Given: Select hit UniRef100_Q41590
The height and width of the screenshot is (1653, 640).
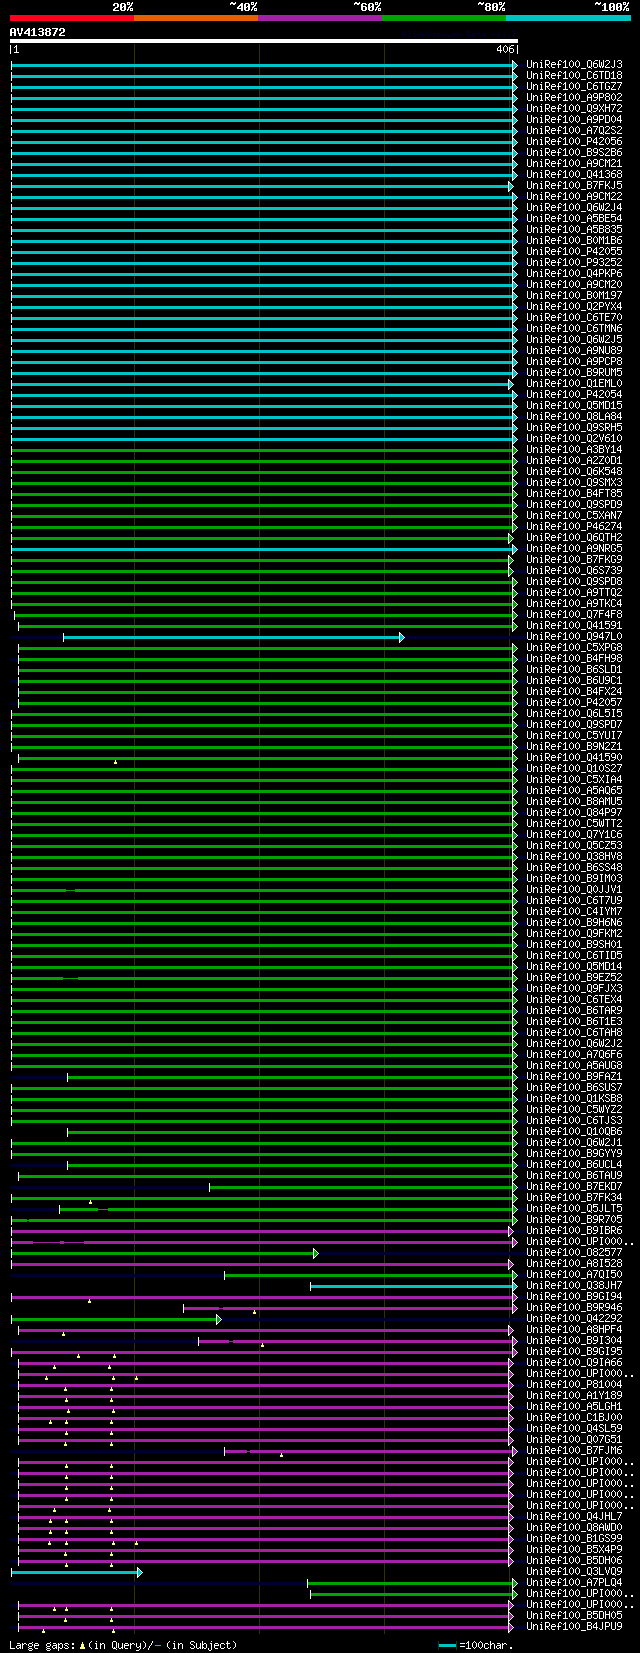Looking at the screenshot, I should (x=574, y=757).
